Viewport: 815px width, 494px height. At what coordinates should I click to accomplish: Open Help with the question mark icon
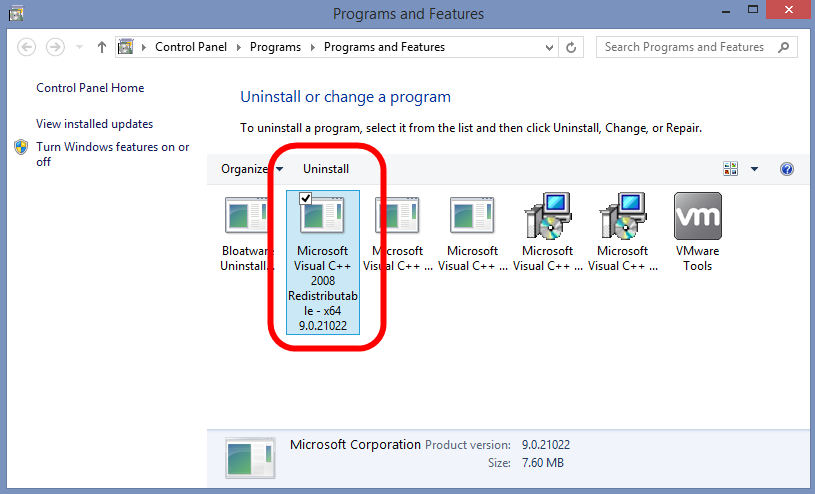tap(787, 169)
